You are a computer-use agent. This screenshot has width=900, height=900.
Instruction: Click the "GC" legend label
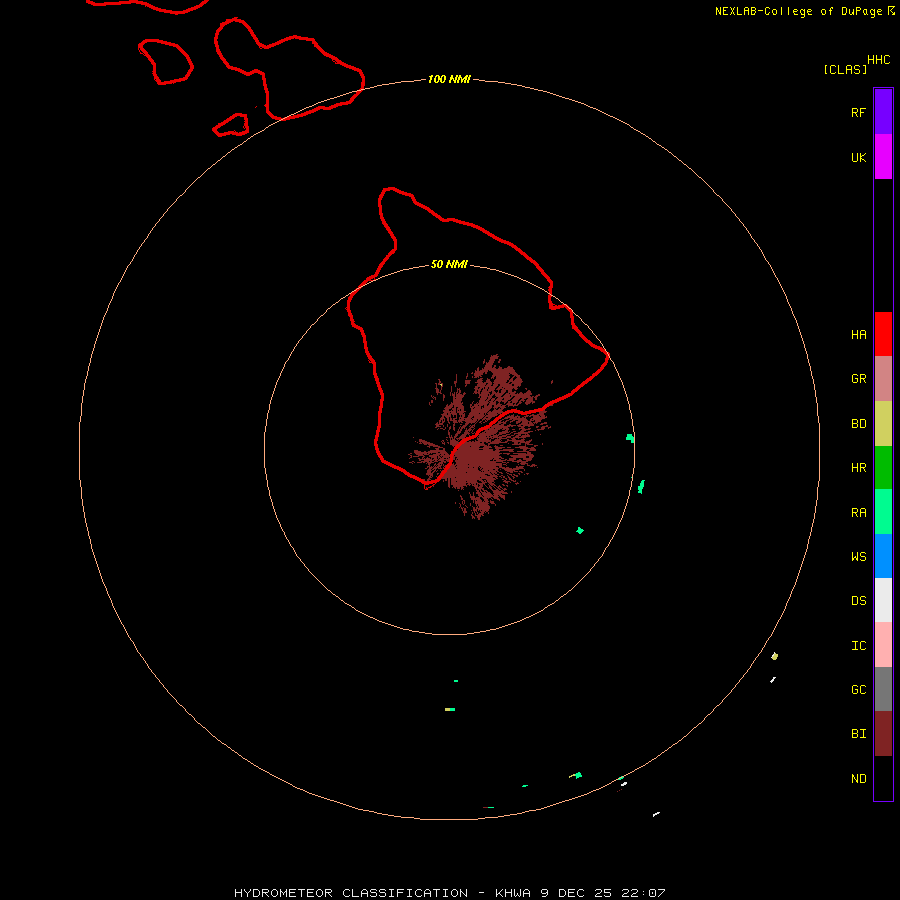858,690
